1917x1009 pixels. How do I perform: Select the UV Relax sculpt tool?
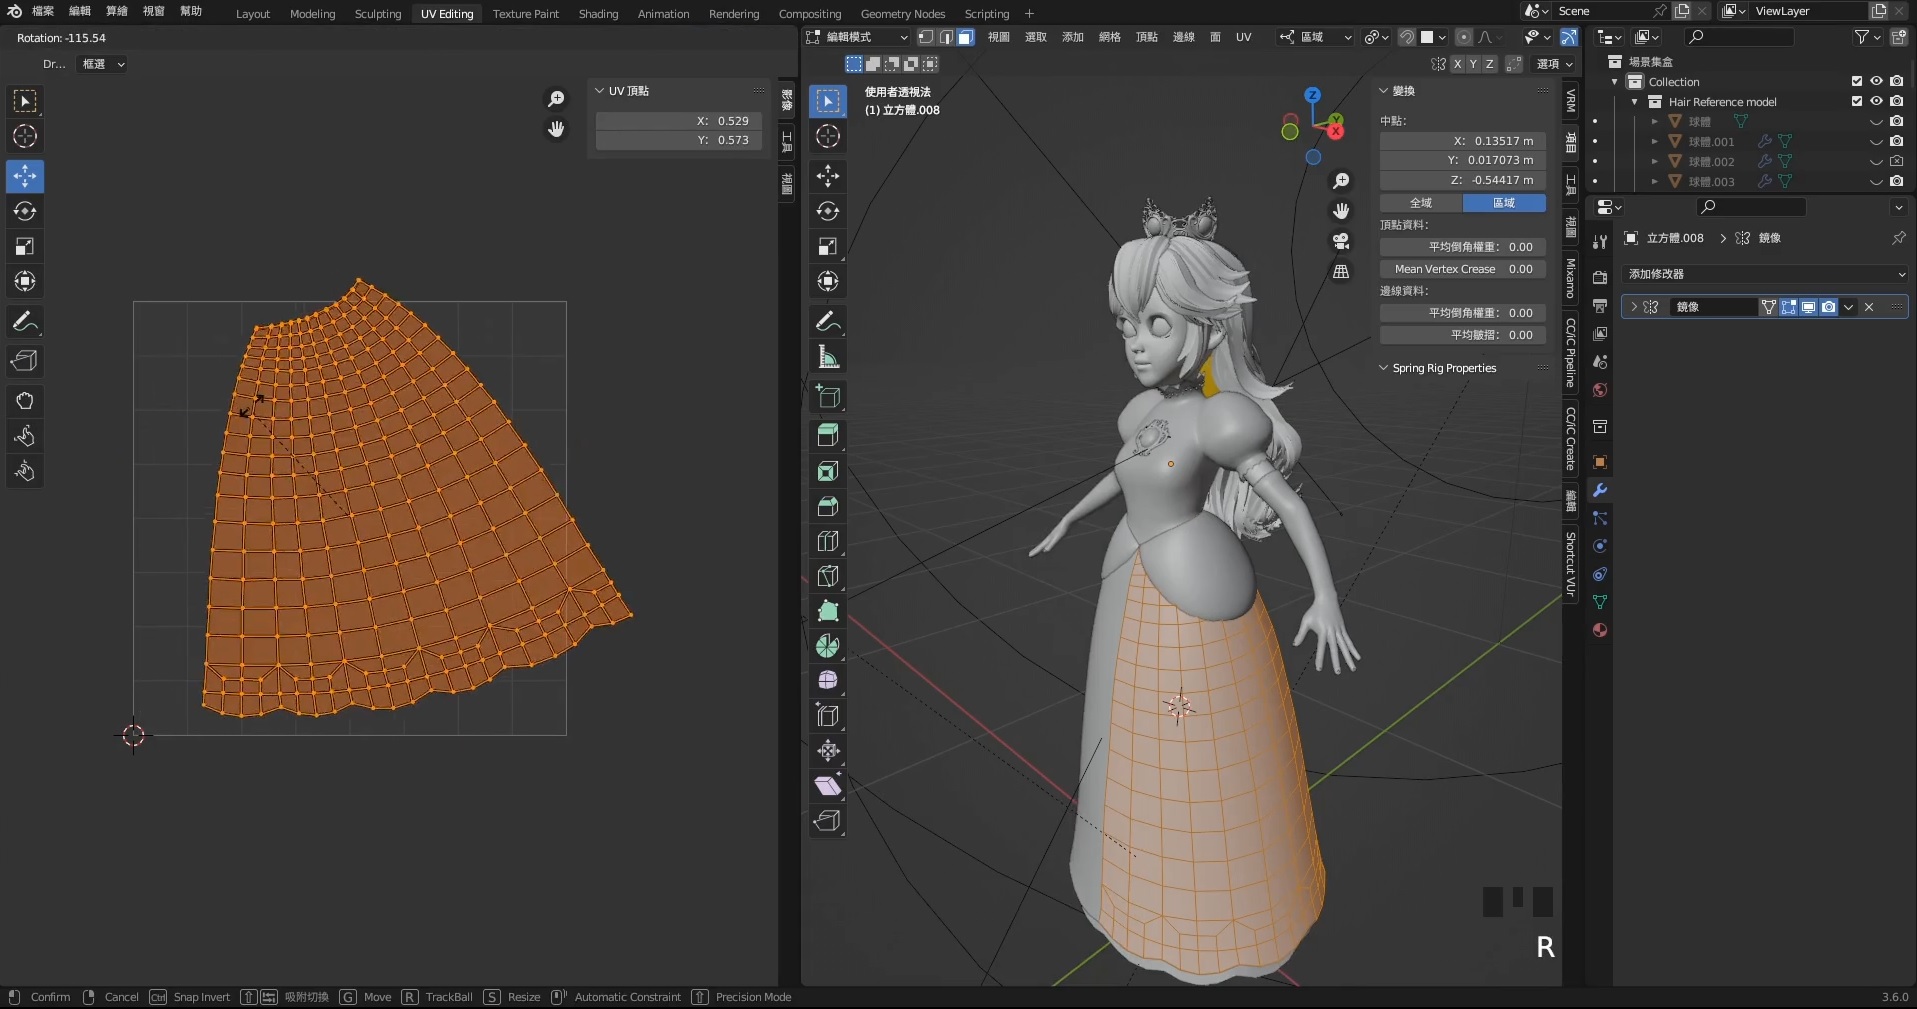click(x=25, y=436)
